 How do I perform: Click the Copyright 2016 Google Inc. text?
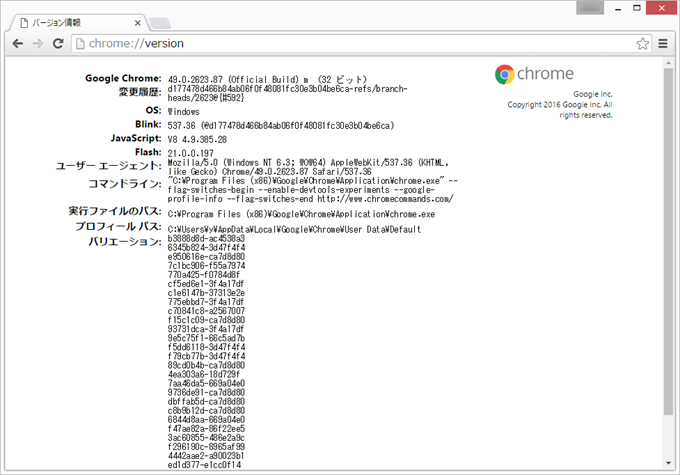pyautogui.click(x=560, y=110)
